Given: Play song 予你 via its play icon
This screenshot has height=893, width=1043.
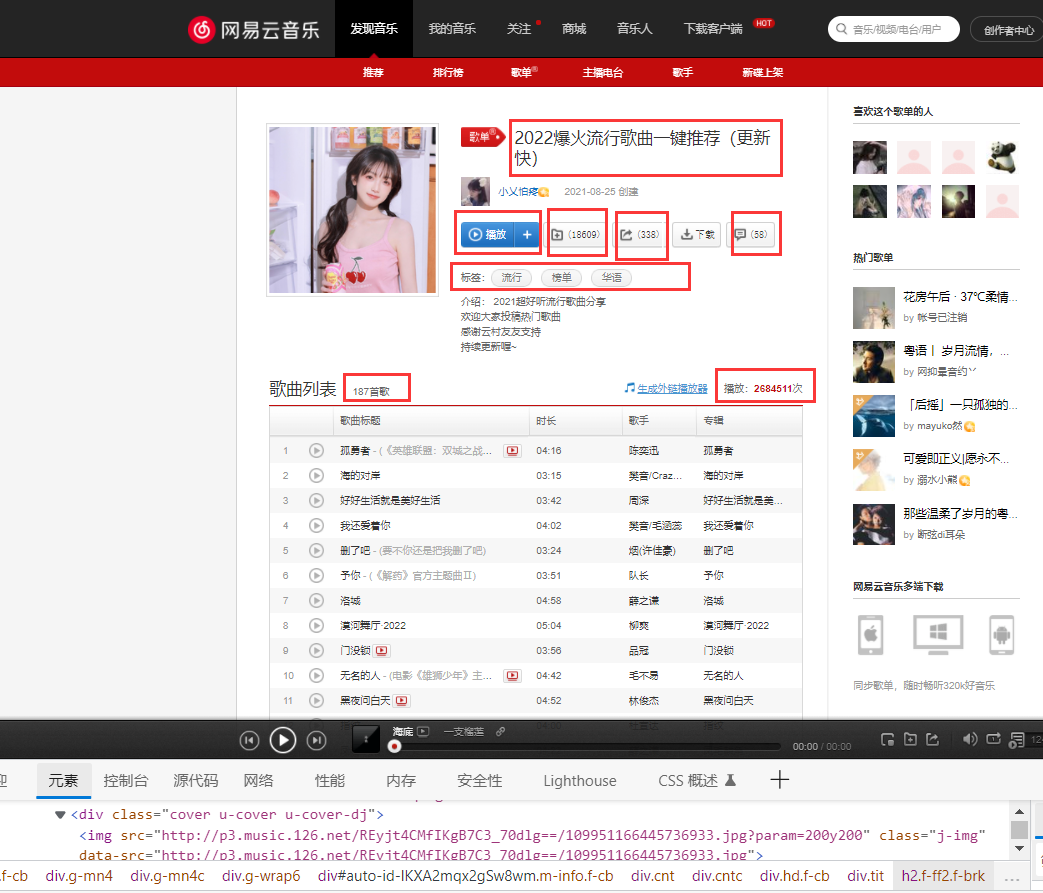Looking at the screenshot, I should [x=316, y=576].
